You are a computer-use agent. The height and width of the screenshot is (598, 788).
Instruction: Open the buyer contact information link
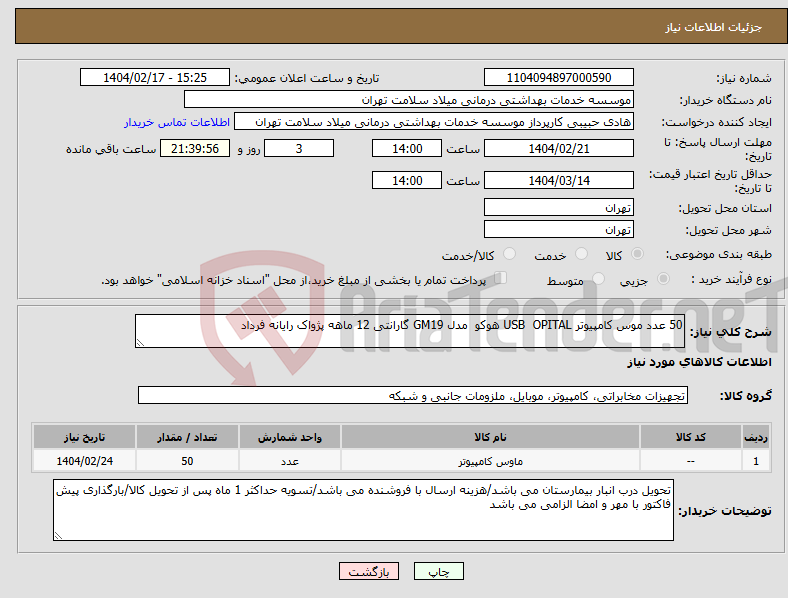pos(177,122)
